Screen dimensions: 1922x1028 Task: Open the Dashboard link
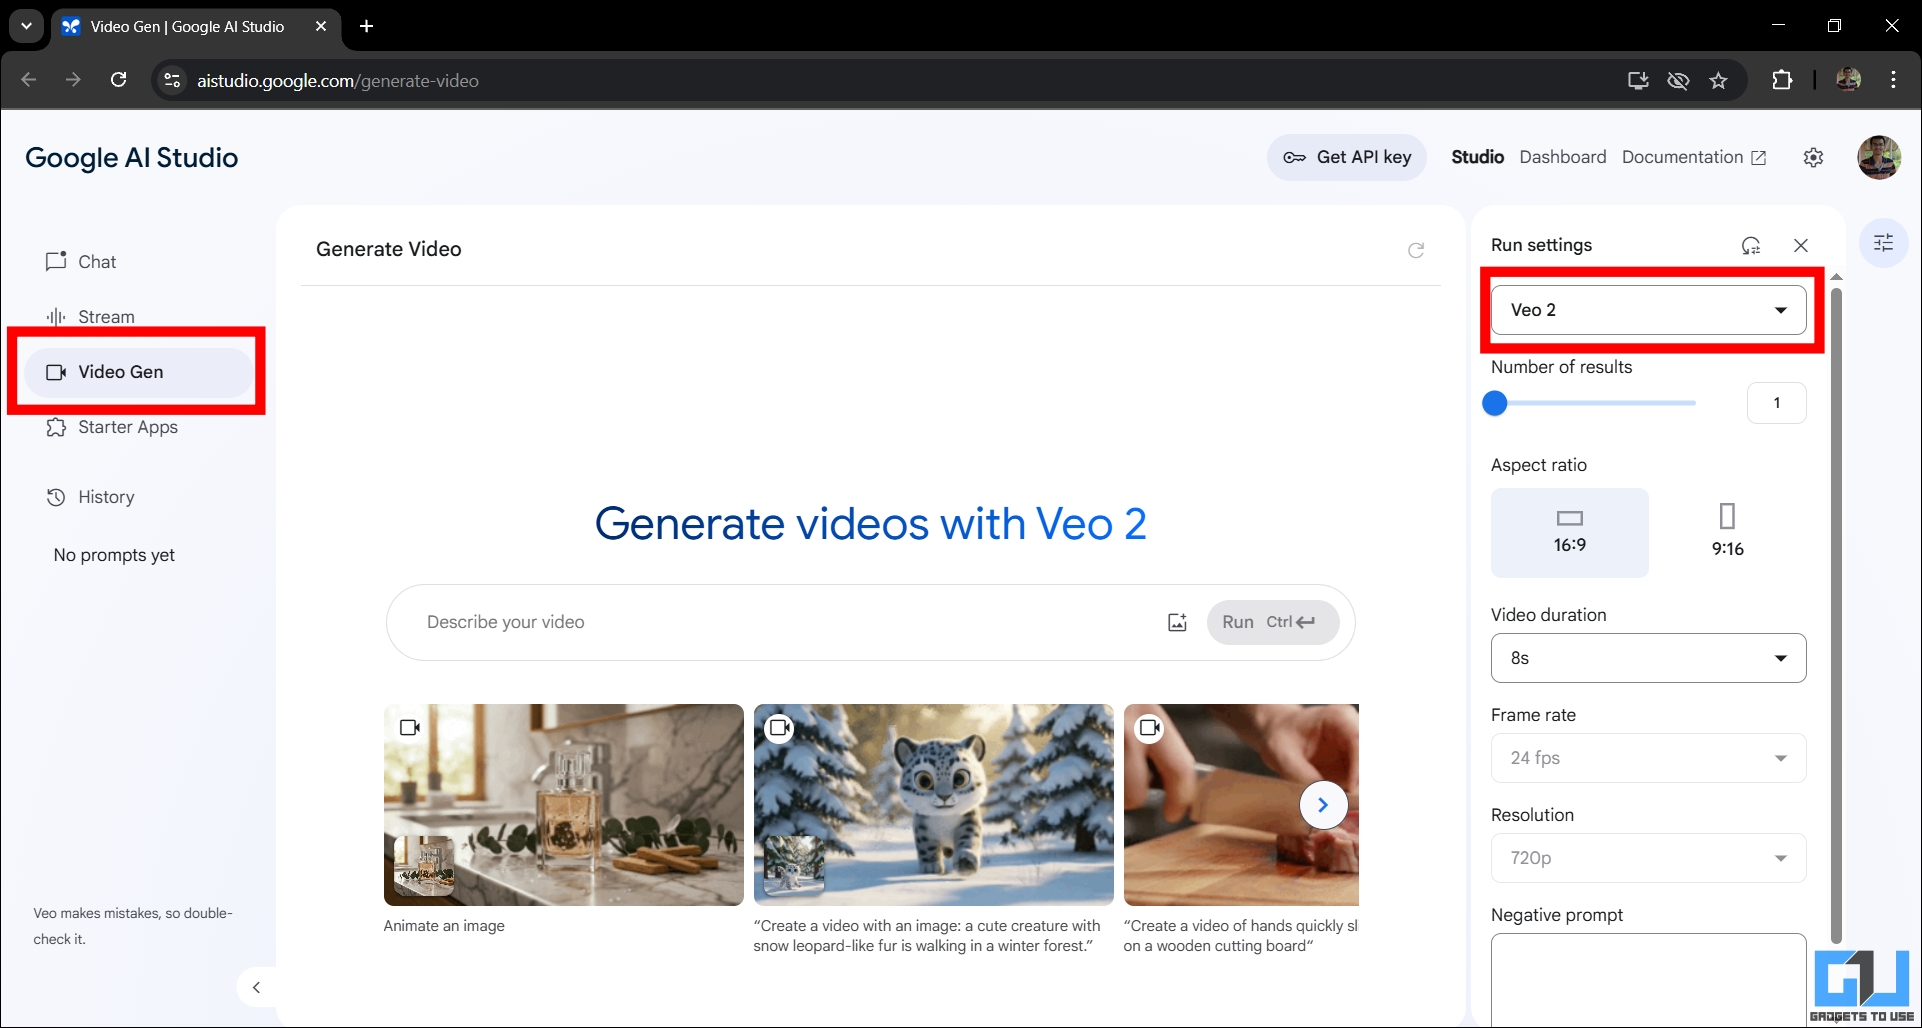tap(1562, 157)
